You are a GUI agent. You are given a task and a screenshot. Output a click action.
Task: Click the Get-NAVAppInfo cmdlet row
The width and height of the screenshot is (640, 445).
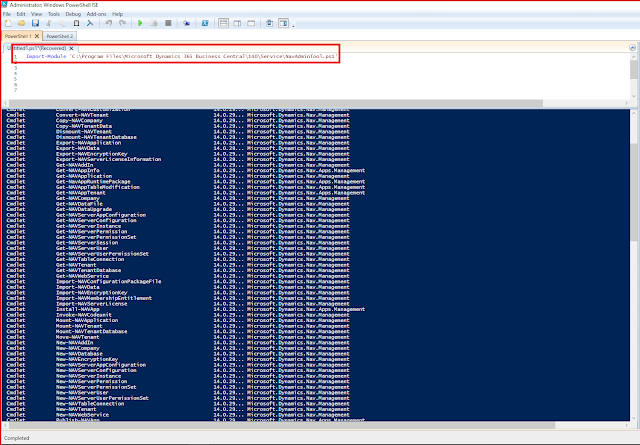click(x=186, y=170)
